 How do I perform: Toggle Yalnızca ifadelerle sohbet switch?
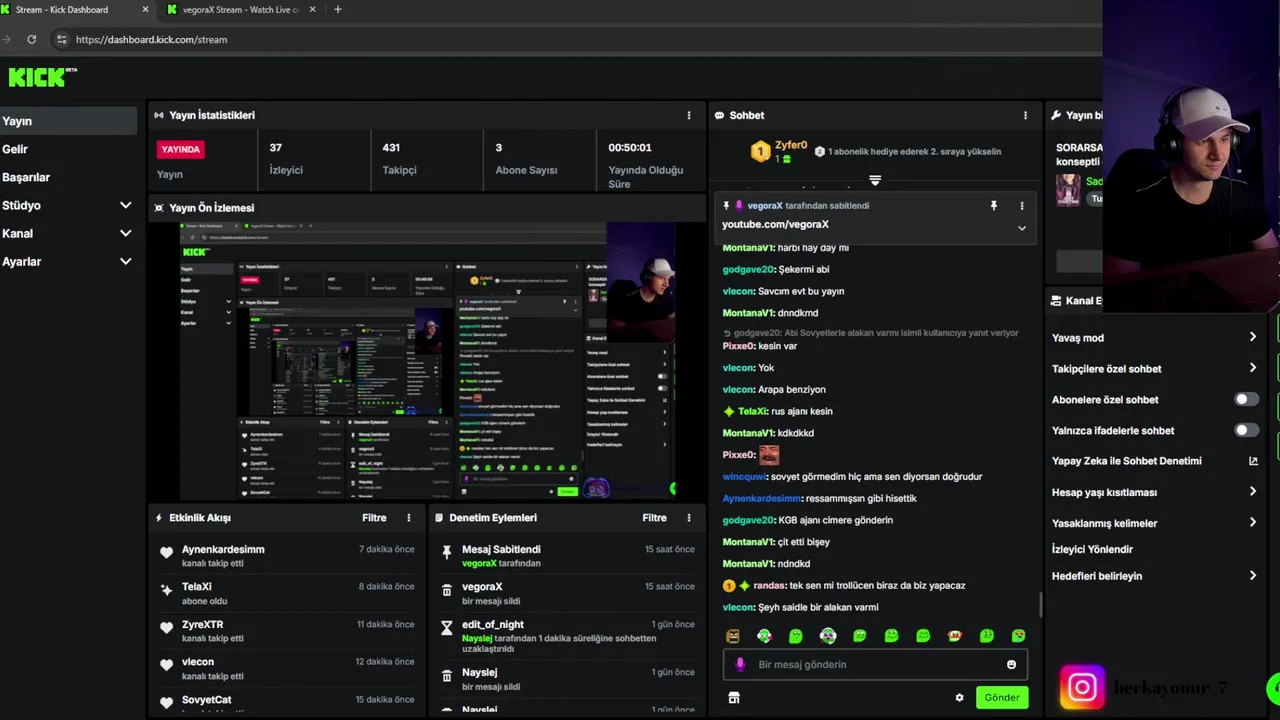click(1246, 430)
